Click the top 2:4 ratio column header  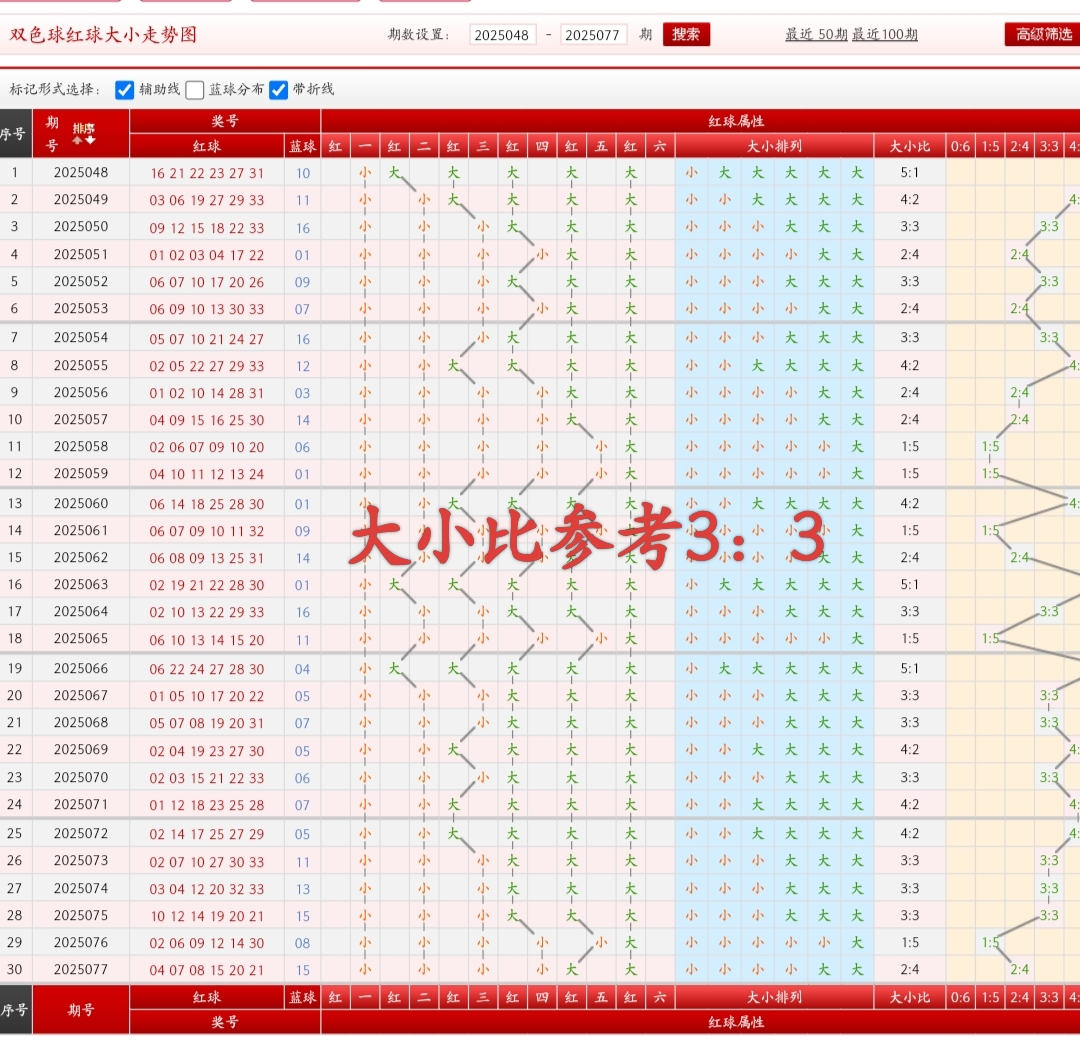pyautogui.click(x=1019, y=146)
